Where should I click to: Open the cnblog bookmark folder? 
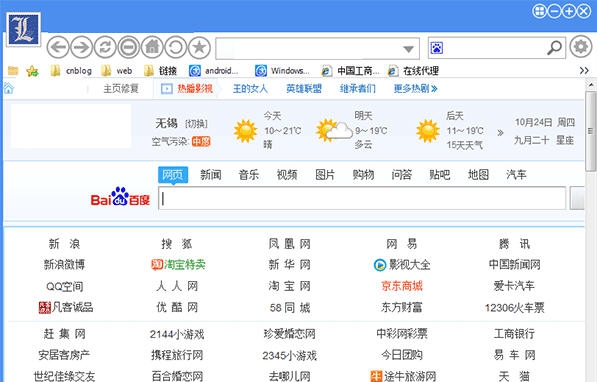point(71,71)
